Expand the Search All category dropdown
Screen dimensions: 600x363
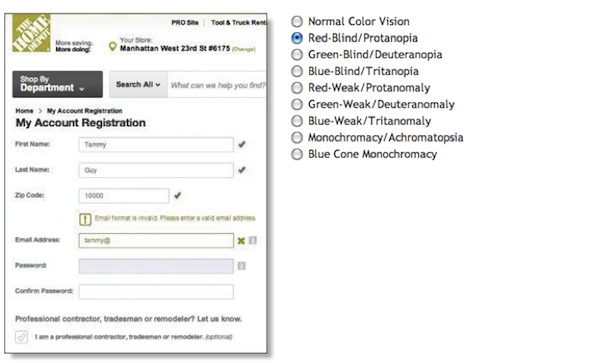pos(138,84)
